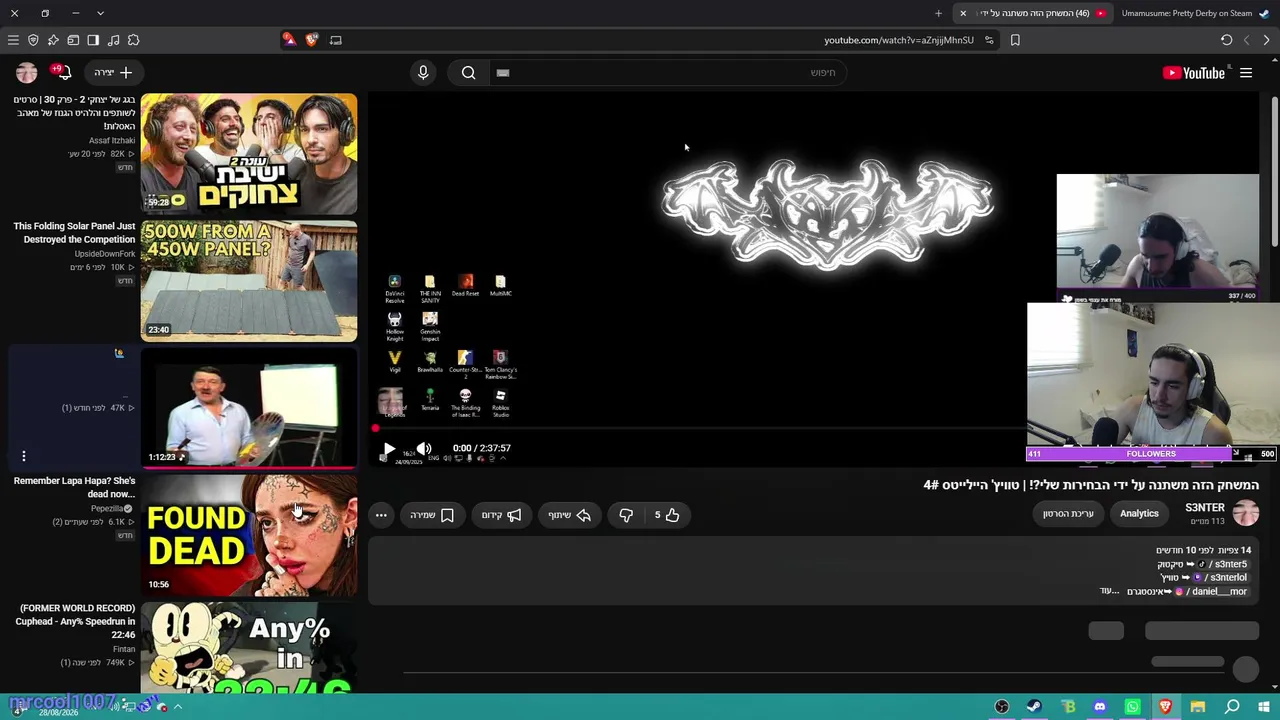Screen dimensions: 1280x720
Task: Bookmark this page with the bookmark icon
Action: click(x=1015, y=40)
